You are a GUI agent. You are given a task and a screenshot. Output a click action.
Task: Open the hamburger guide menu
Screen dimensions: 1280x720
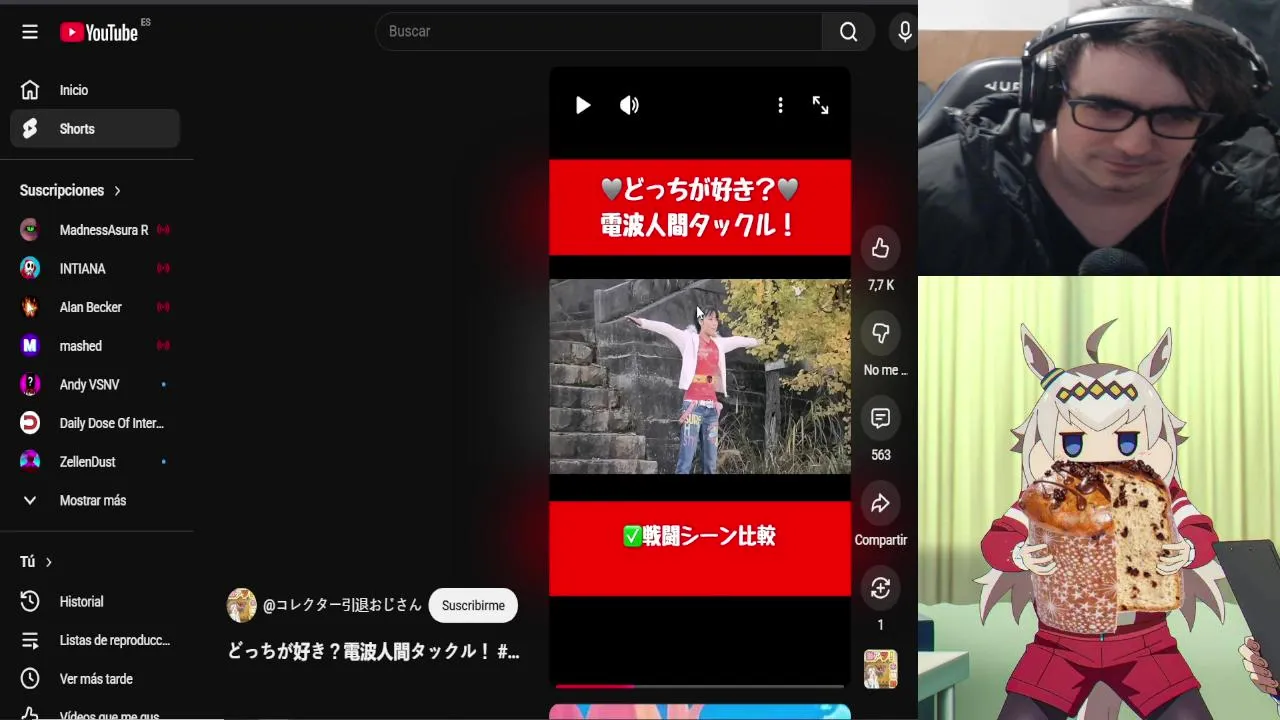(30, 32)
